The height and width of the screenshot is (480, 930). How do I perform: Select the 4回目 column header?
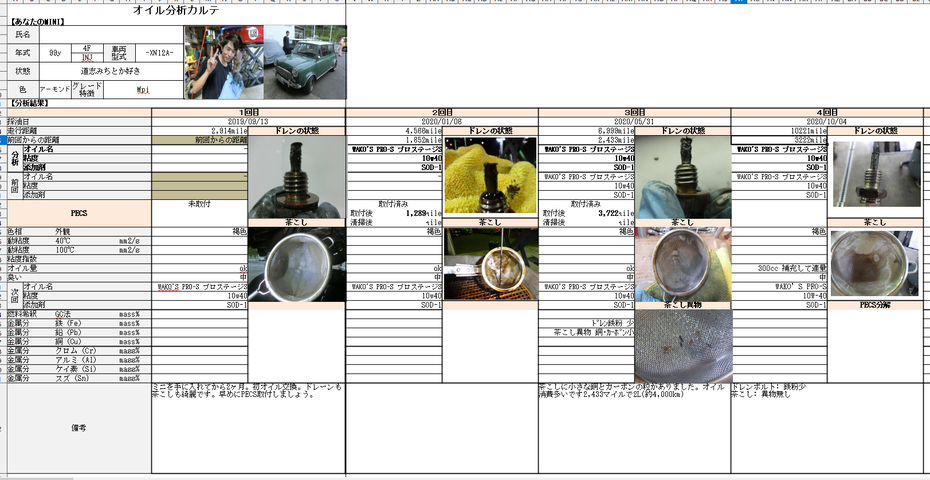(827, 112)
